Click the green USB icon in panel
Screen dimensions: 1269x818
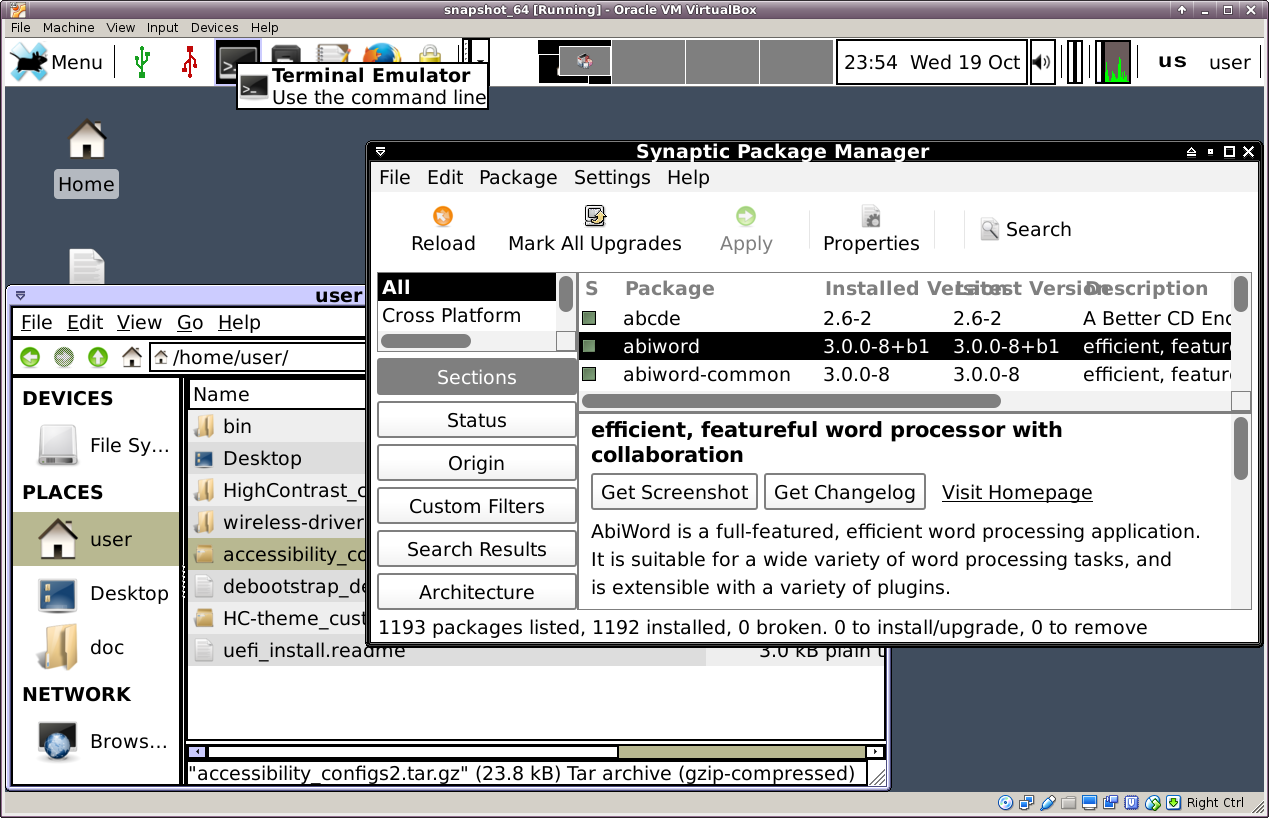click(141, 62)
